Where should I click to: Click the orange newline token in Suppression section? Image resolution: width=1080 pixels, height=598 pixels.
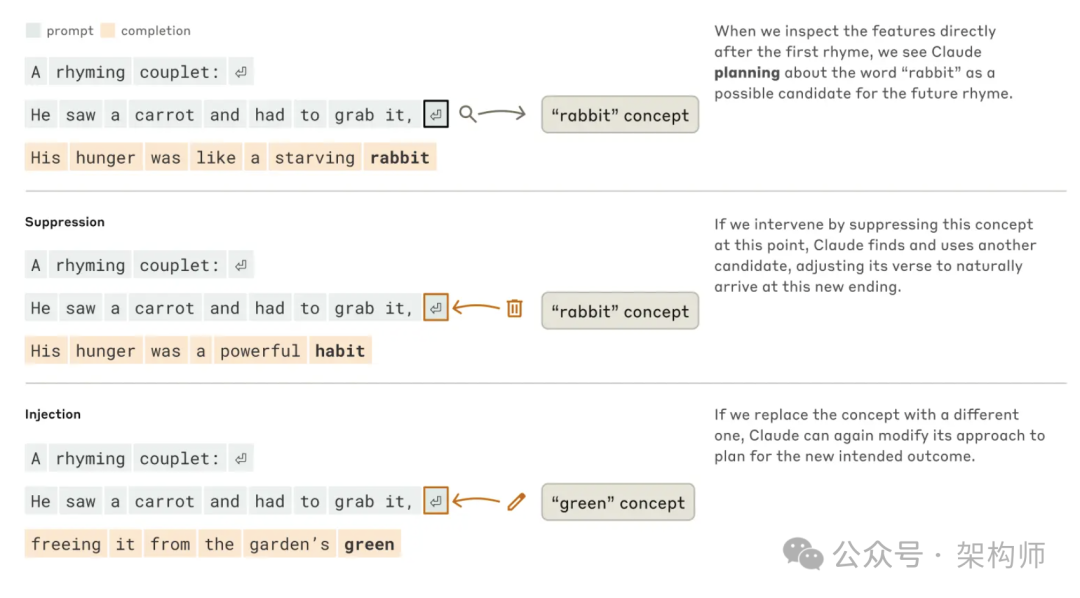point(436,308)
